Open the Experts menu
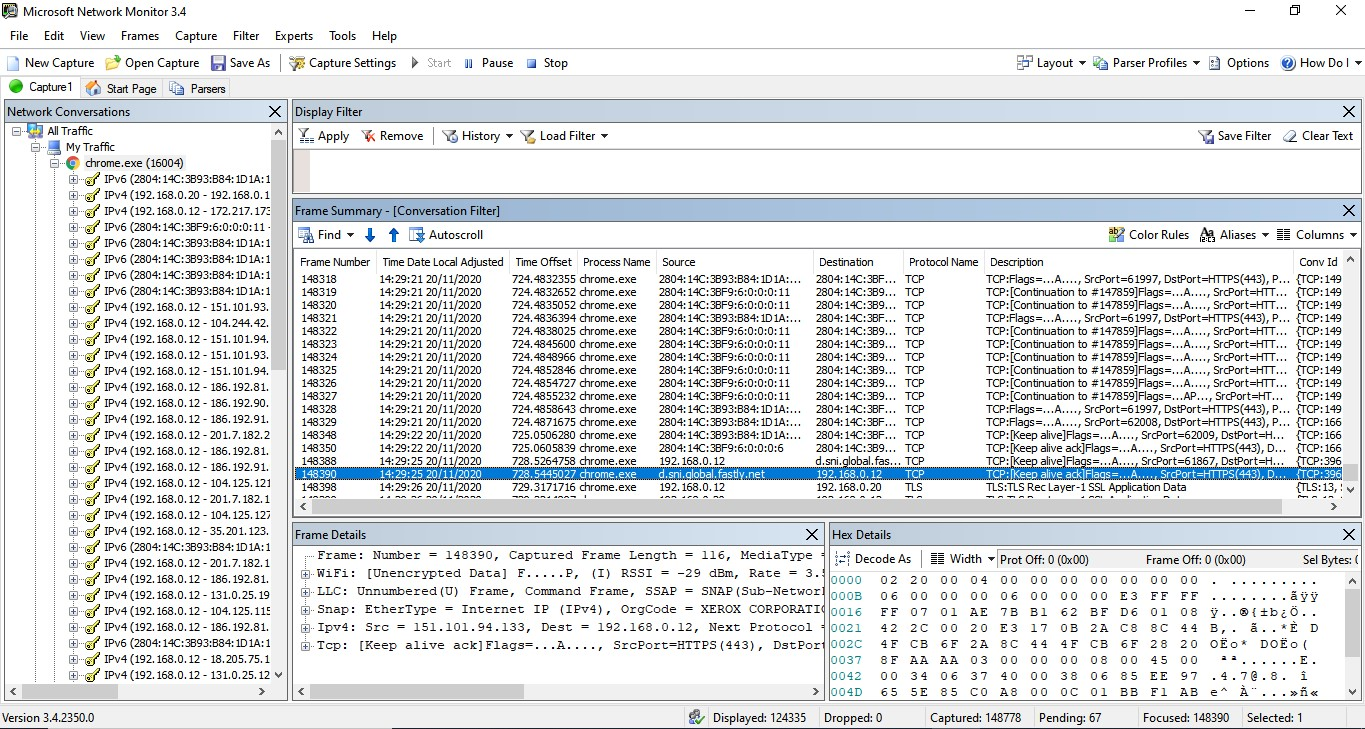Viewport: 1365px width, 729px height. click(x=294, y=35)
